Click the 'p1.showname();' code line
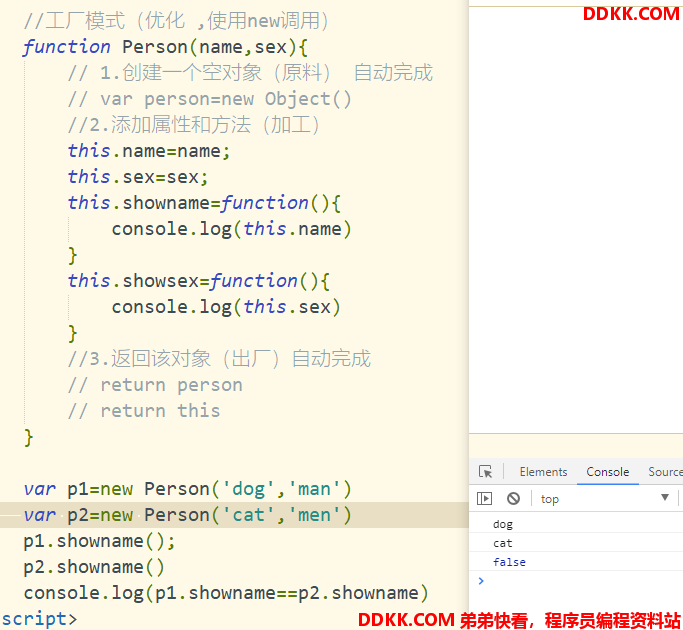This screenshot has height=630, width=683. tap(99, 541)
